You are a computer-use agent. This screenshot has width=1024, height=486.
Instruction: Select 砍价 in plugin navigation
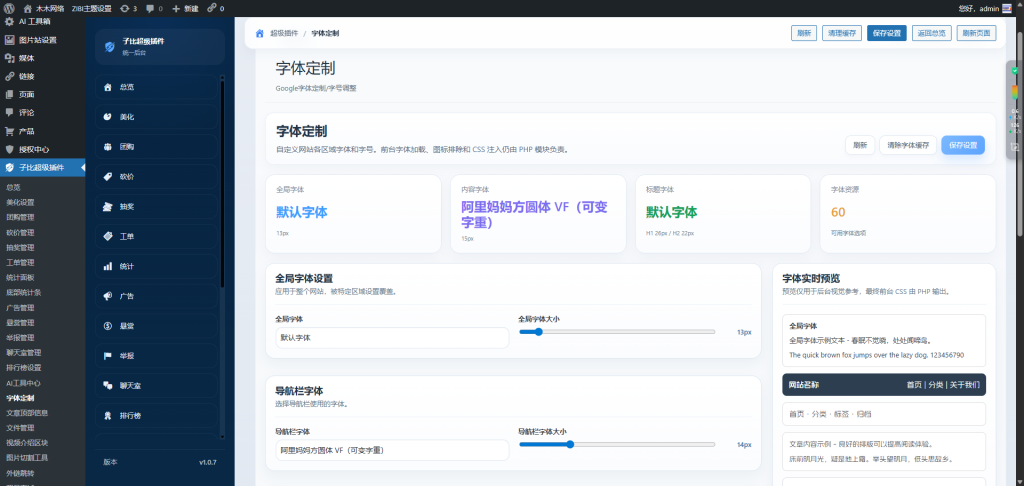156,176
